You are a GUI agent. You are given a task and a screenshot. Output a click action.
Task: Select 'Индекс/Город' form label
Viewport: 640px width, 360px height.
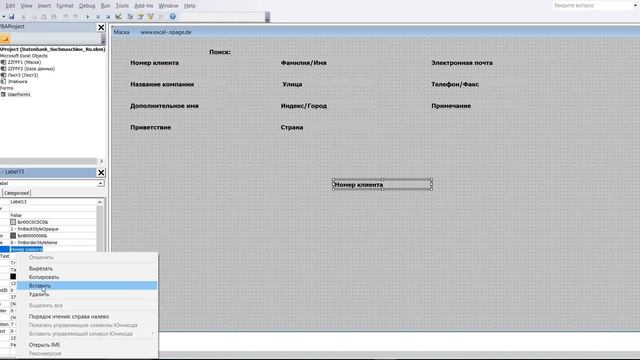click(x=304, y=106)
